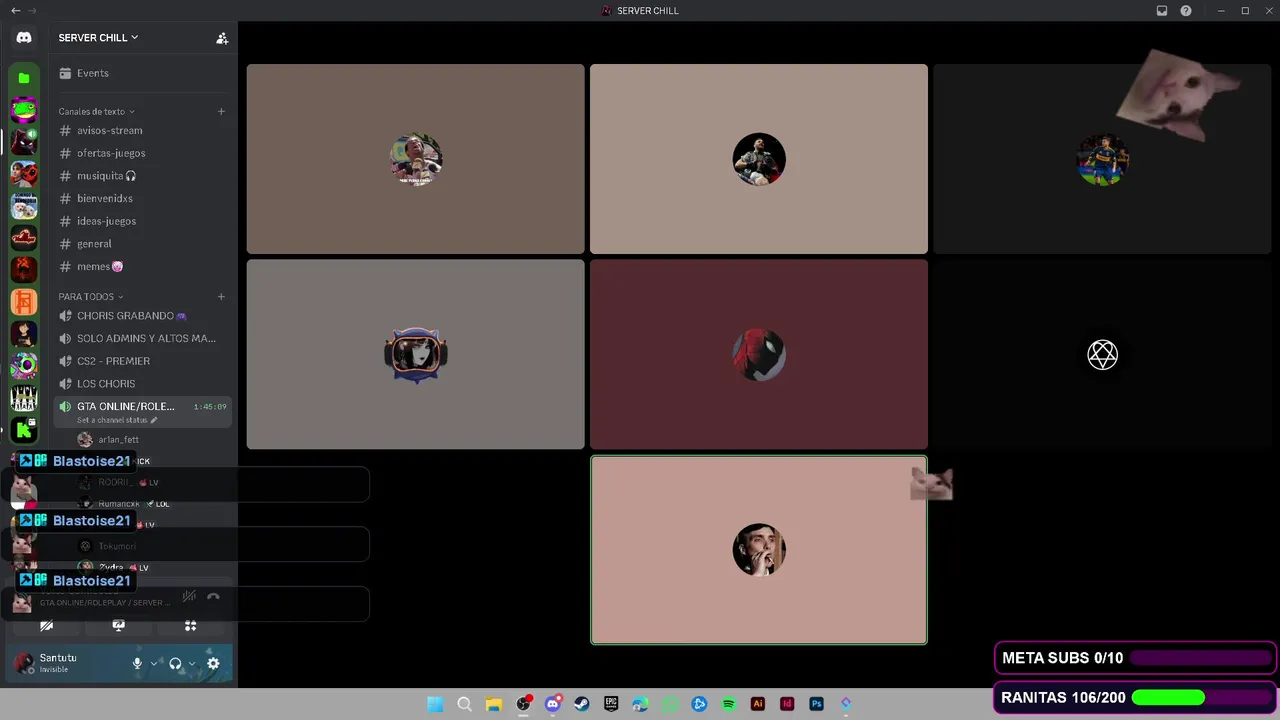The height and width of the screenshot is (720, 1280).
Task: Open InDesign from the taskbar
Action: (x=787, y=704)
